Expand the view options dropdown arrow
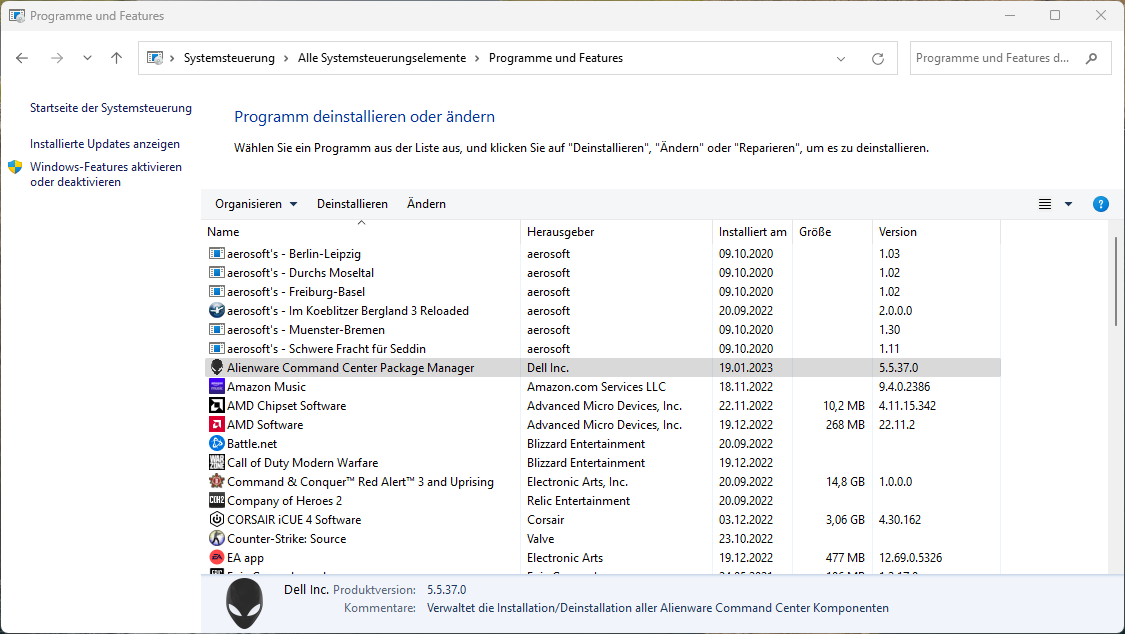Image resolution: width=1125 pixels, height=634 pixels. [x=1068, y=204]
